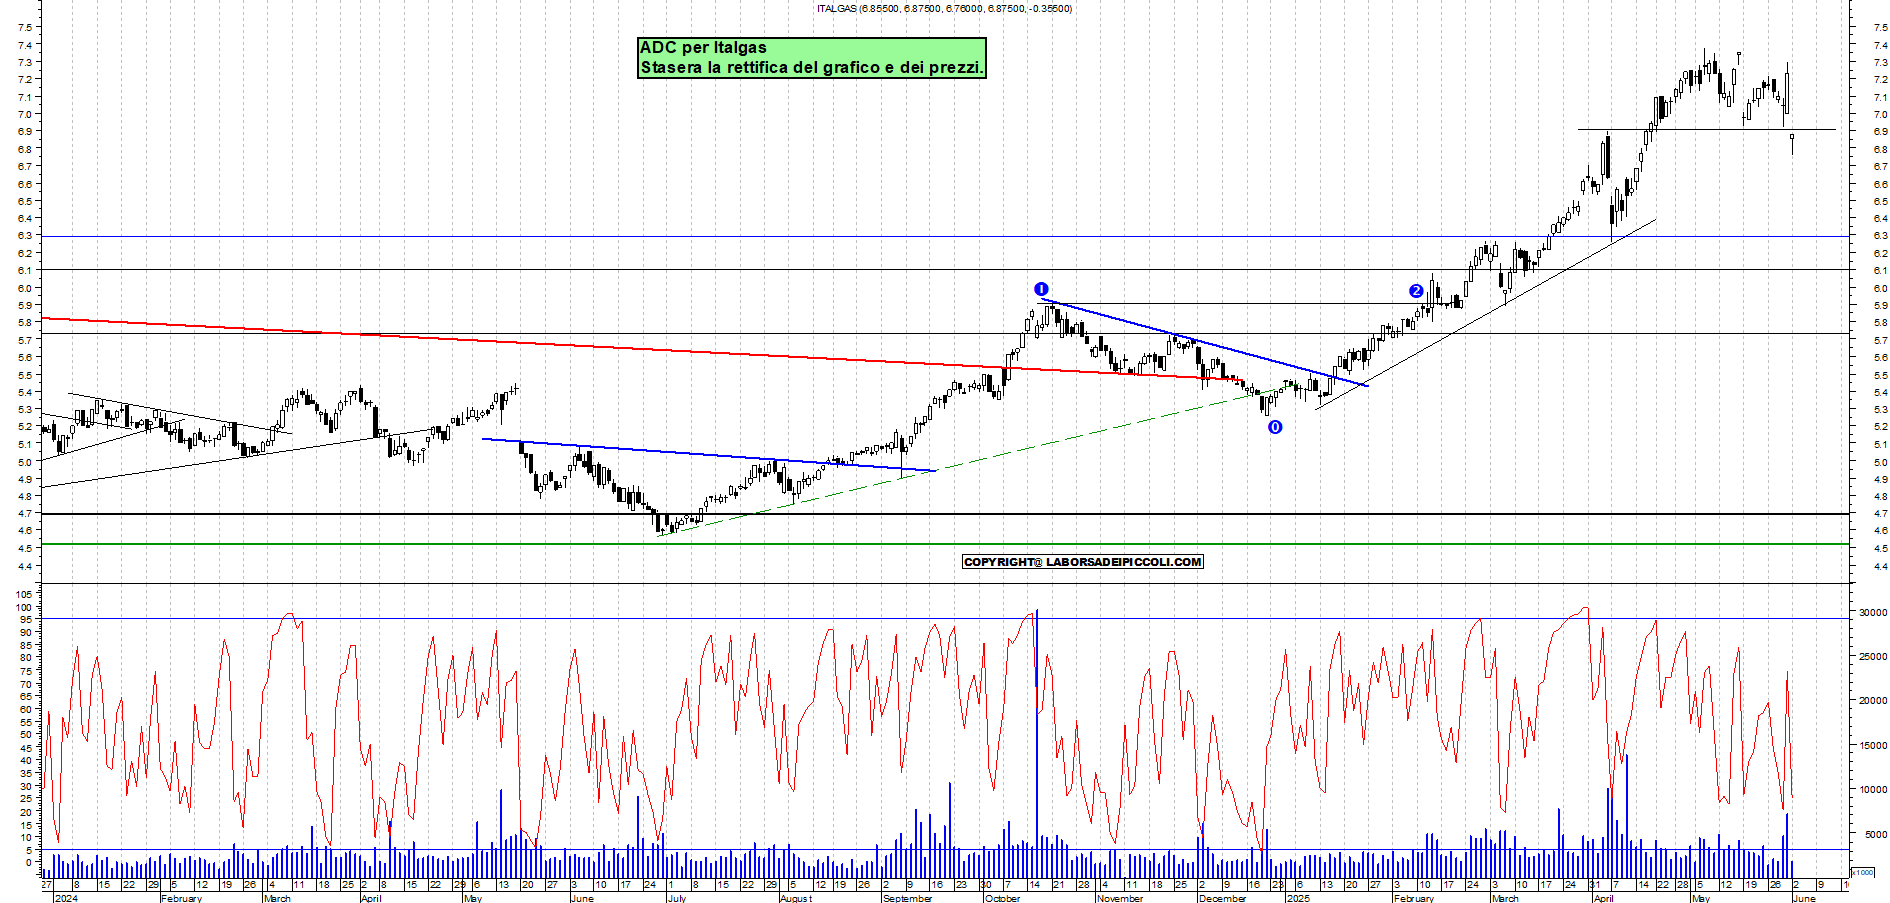The height and width of the screenshot is (903, 1890).
Task: Click the December label on the time axis
Action: (x=1222, y=898)
